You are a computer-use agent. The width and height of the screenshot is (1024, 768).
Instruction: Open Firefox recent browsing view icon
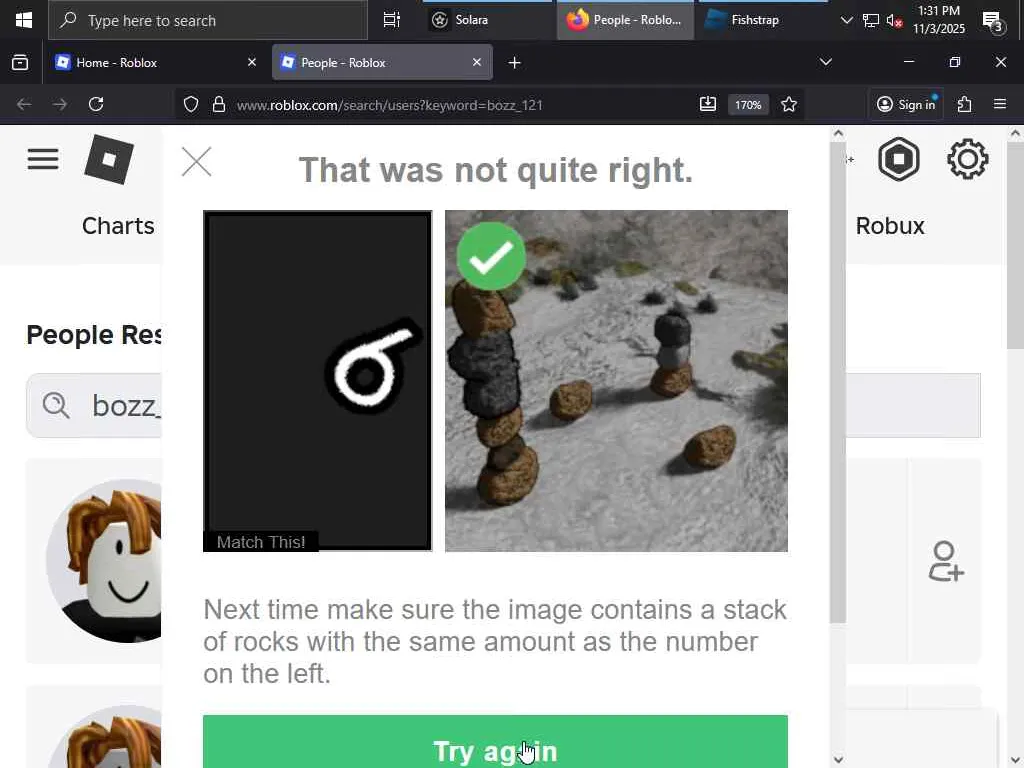click(20, 63)
